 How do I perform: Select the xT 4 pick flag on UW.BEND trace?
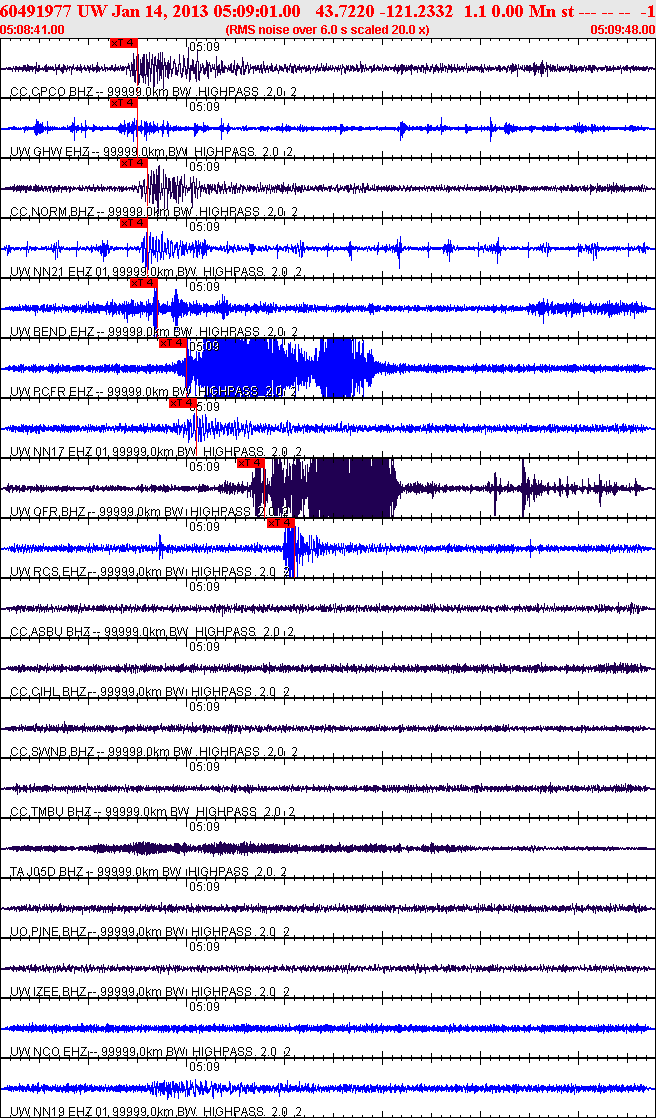(143, 283)
